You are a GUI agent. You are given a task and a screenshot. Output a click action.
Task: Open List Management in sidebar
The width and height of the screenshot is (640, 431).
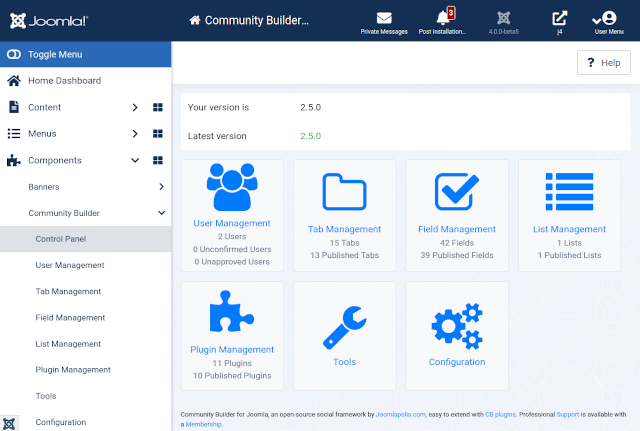tap(68, 344)
